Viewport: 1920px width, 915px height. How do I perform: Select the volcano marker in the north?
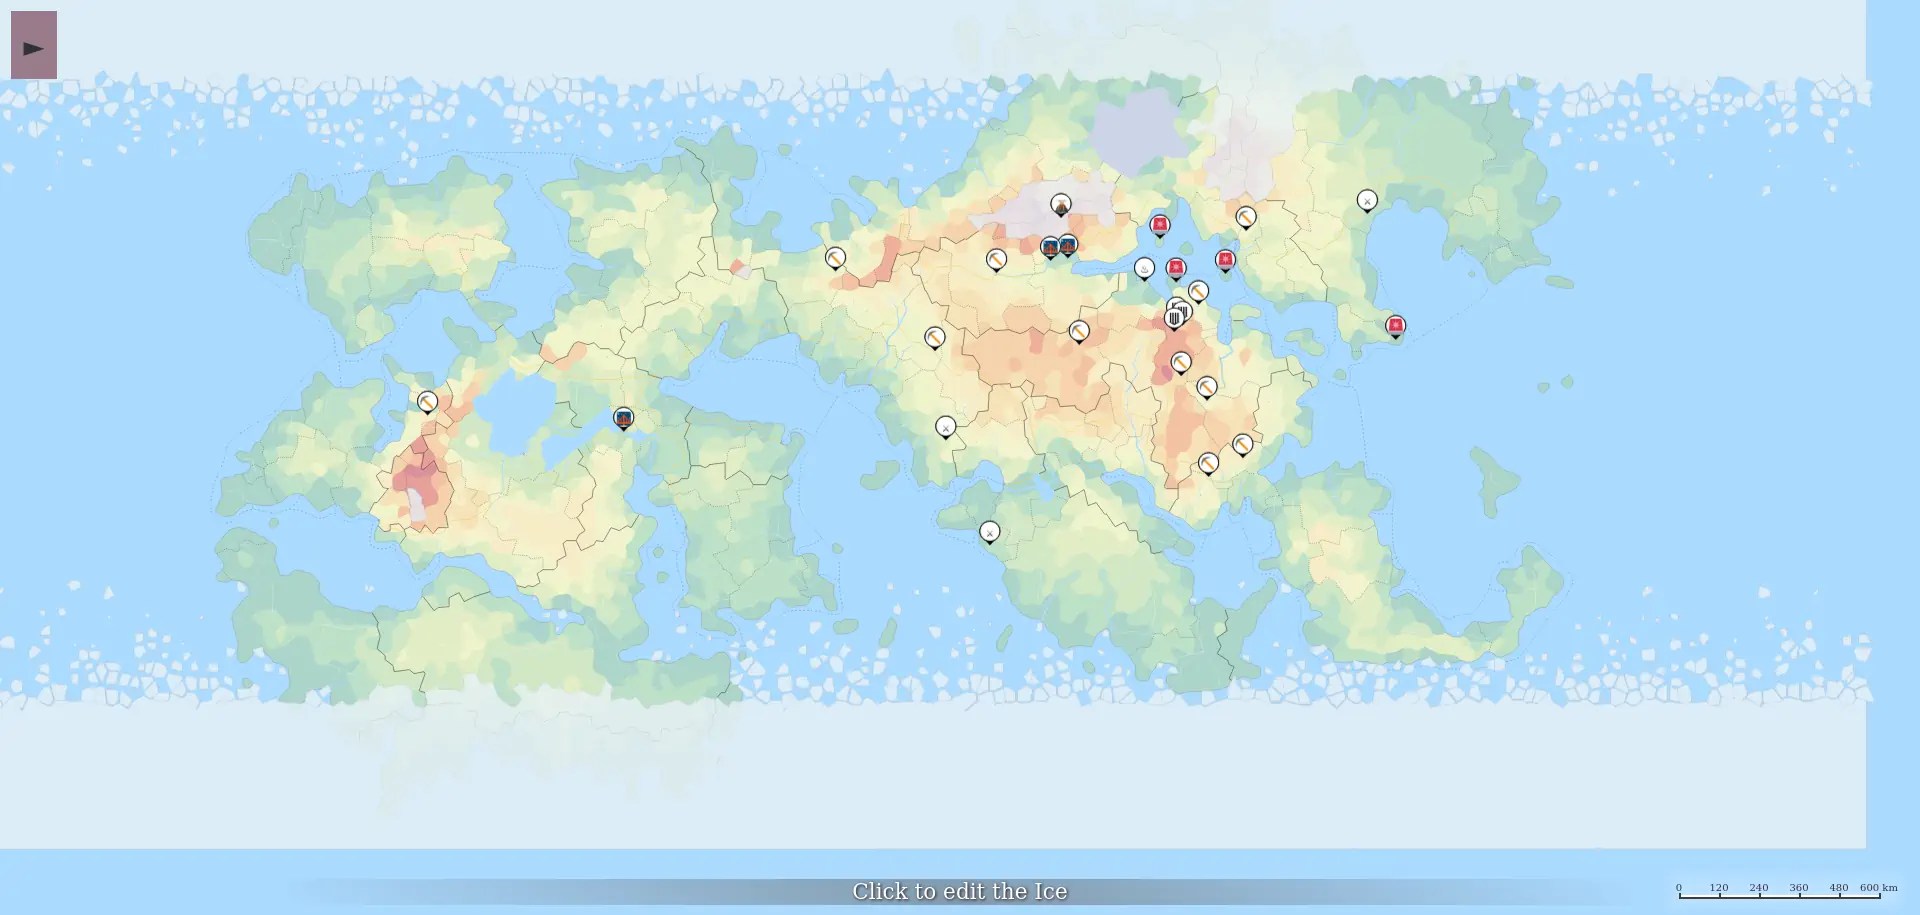point(1060,204)
